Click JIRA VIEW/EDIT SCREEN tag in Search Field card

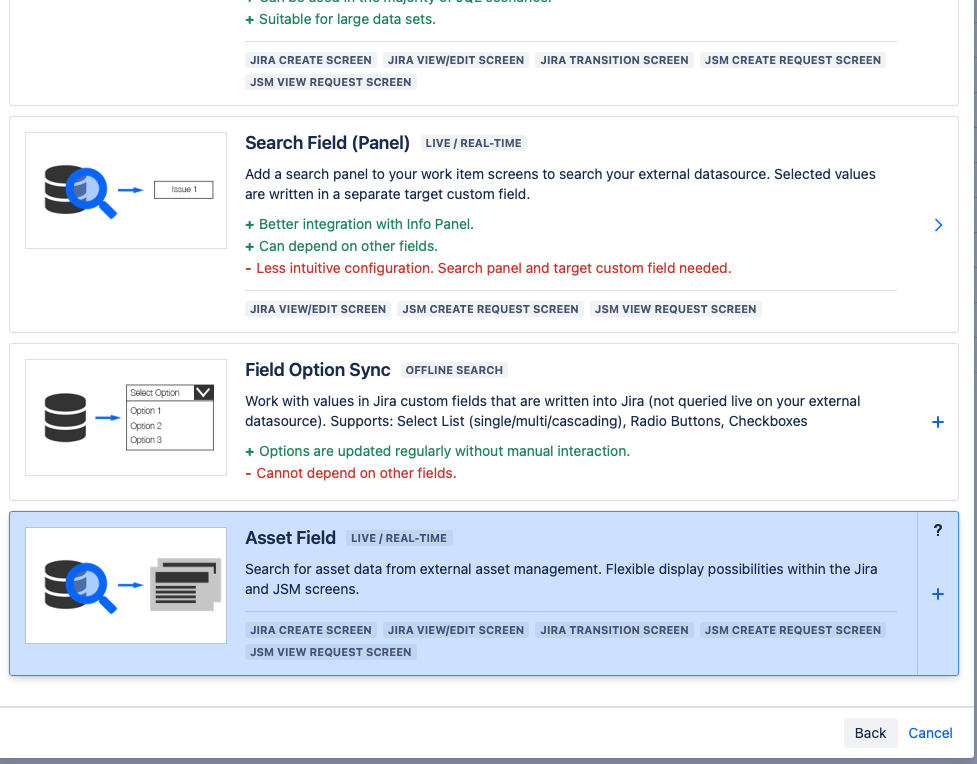(x=318, y=309)
